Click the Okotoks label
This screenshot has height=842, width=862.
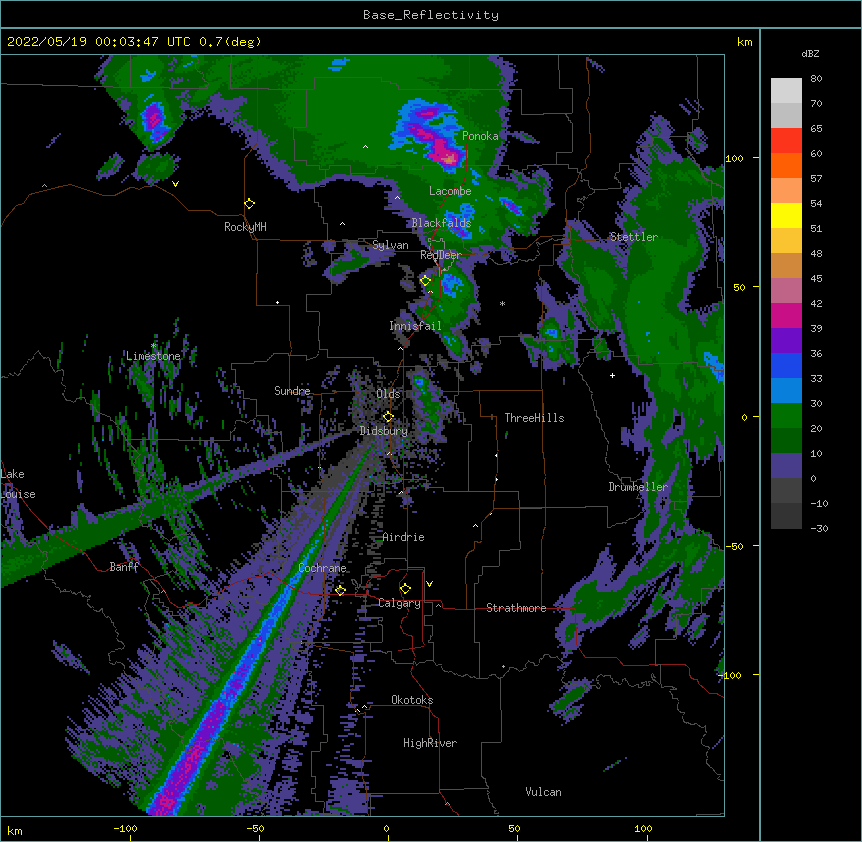tap(412, 700)
